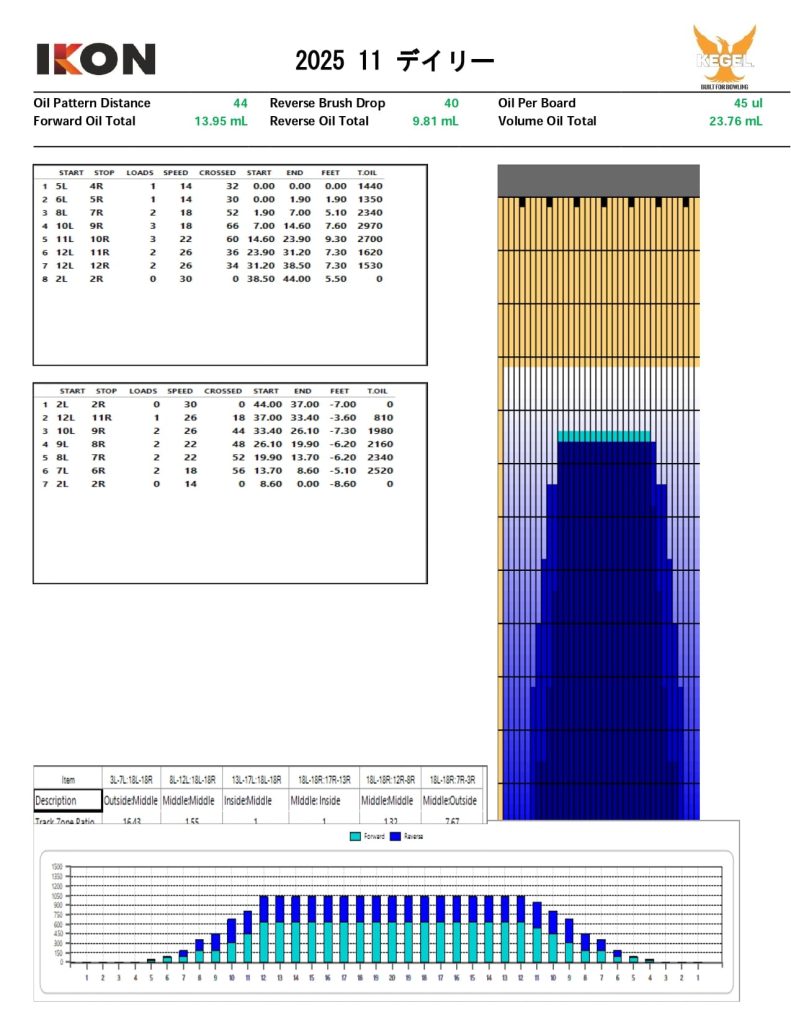Screen dimensions: 791x1024
Task: Select forward load row 8 starting 2L
Action: pyautogui.click(x=212, y=279)
